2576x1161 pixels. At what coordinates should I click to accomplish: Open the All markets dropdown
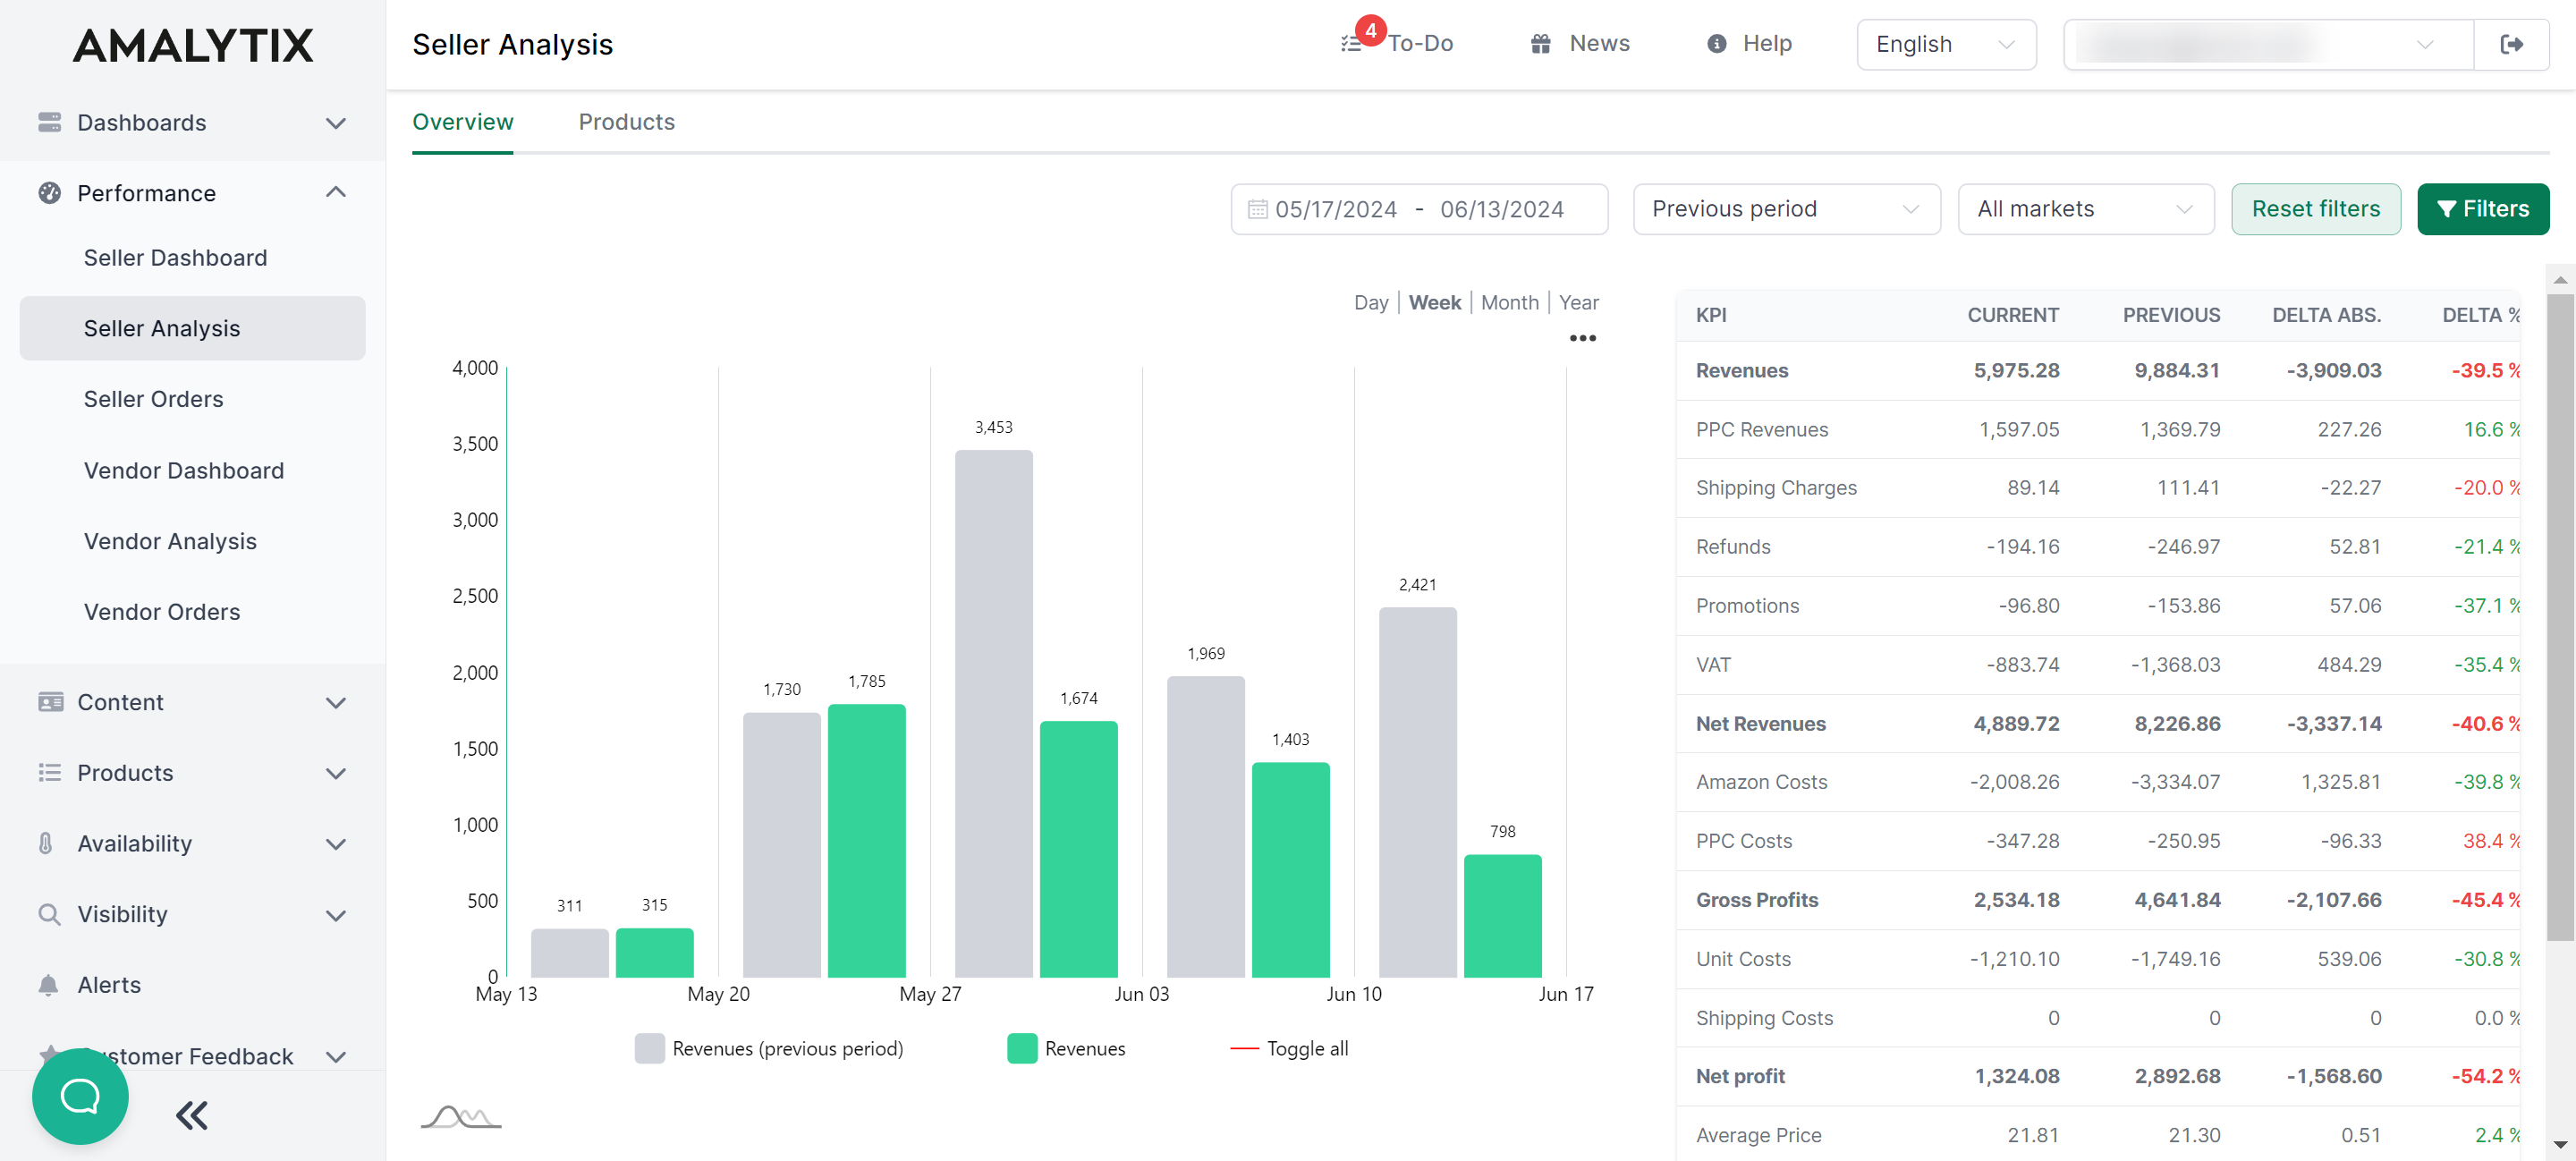(2086, 209)
